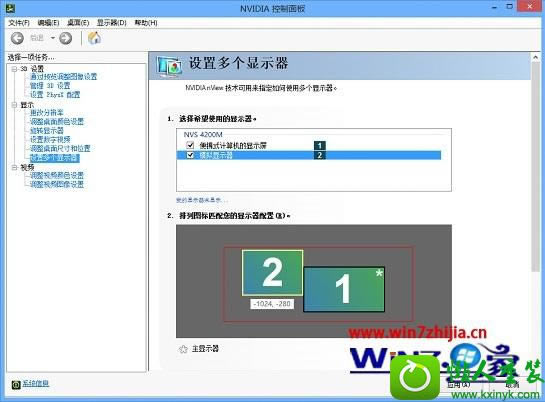Open 调整桌面颜色设置 task

pyautogui.click(x=57, y=122)
